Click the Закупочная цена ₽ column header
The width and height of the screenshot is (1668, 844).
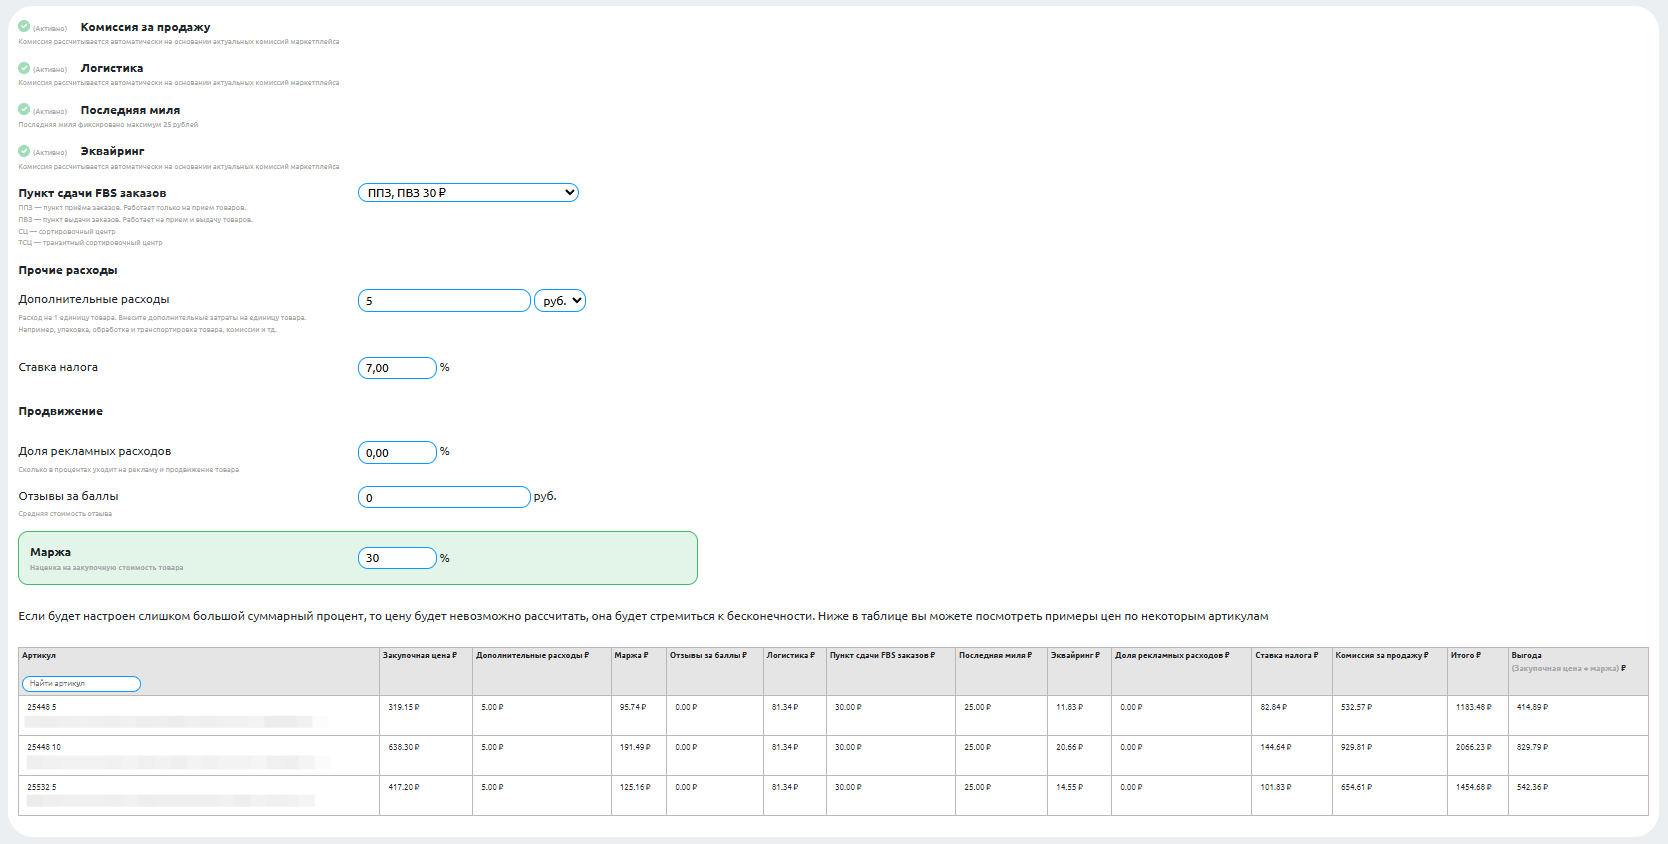[419, 656]
